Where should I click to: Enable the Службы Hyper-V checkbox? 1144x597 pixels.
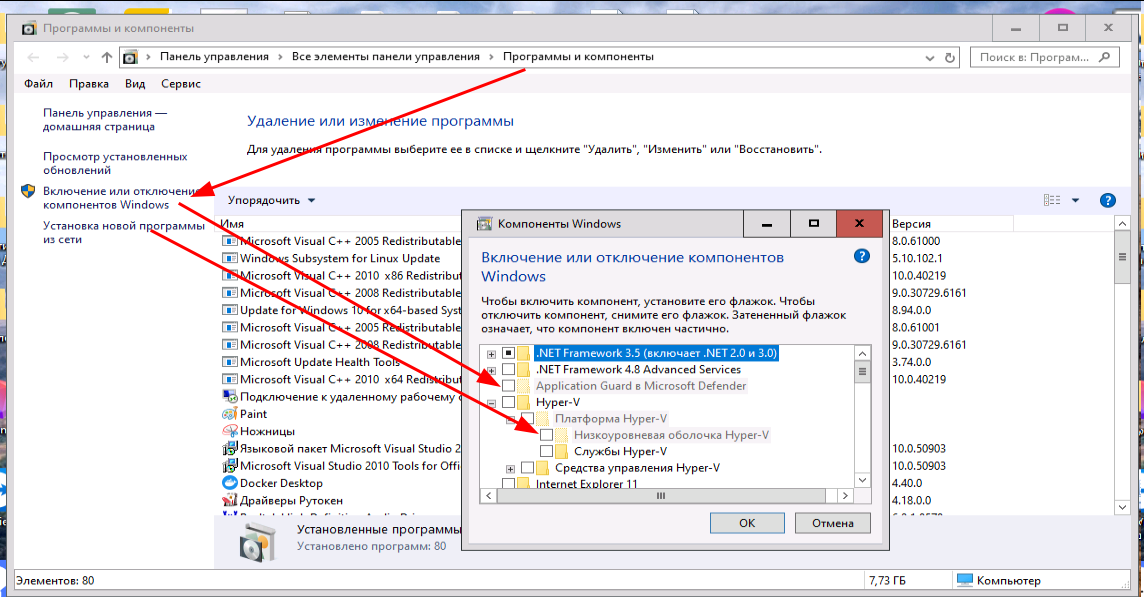546,451
